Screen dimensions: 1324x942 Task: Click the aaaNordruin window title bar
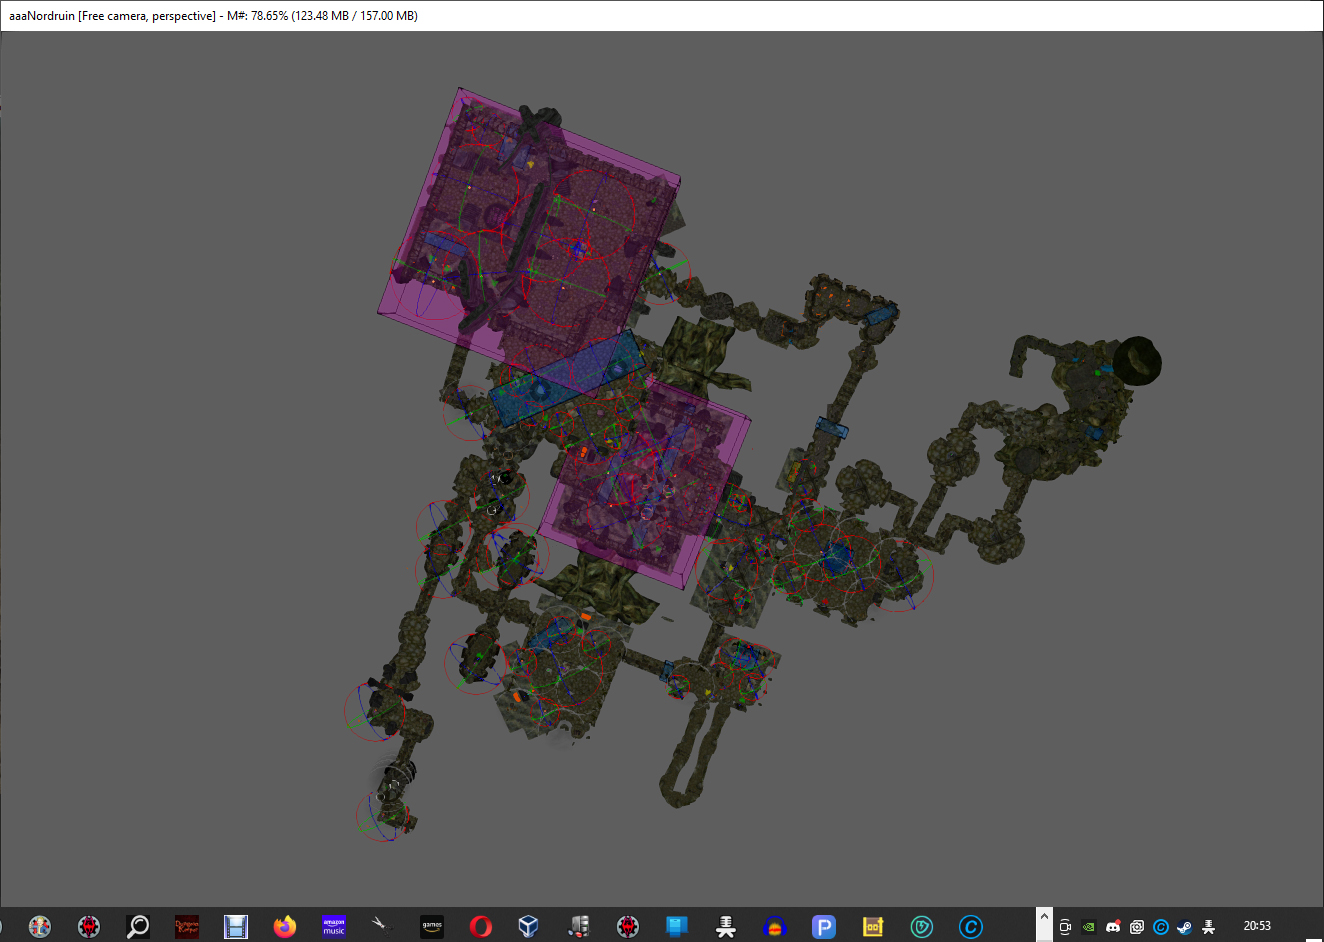tap(660, 16)
